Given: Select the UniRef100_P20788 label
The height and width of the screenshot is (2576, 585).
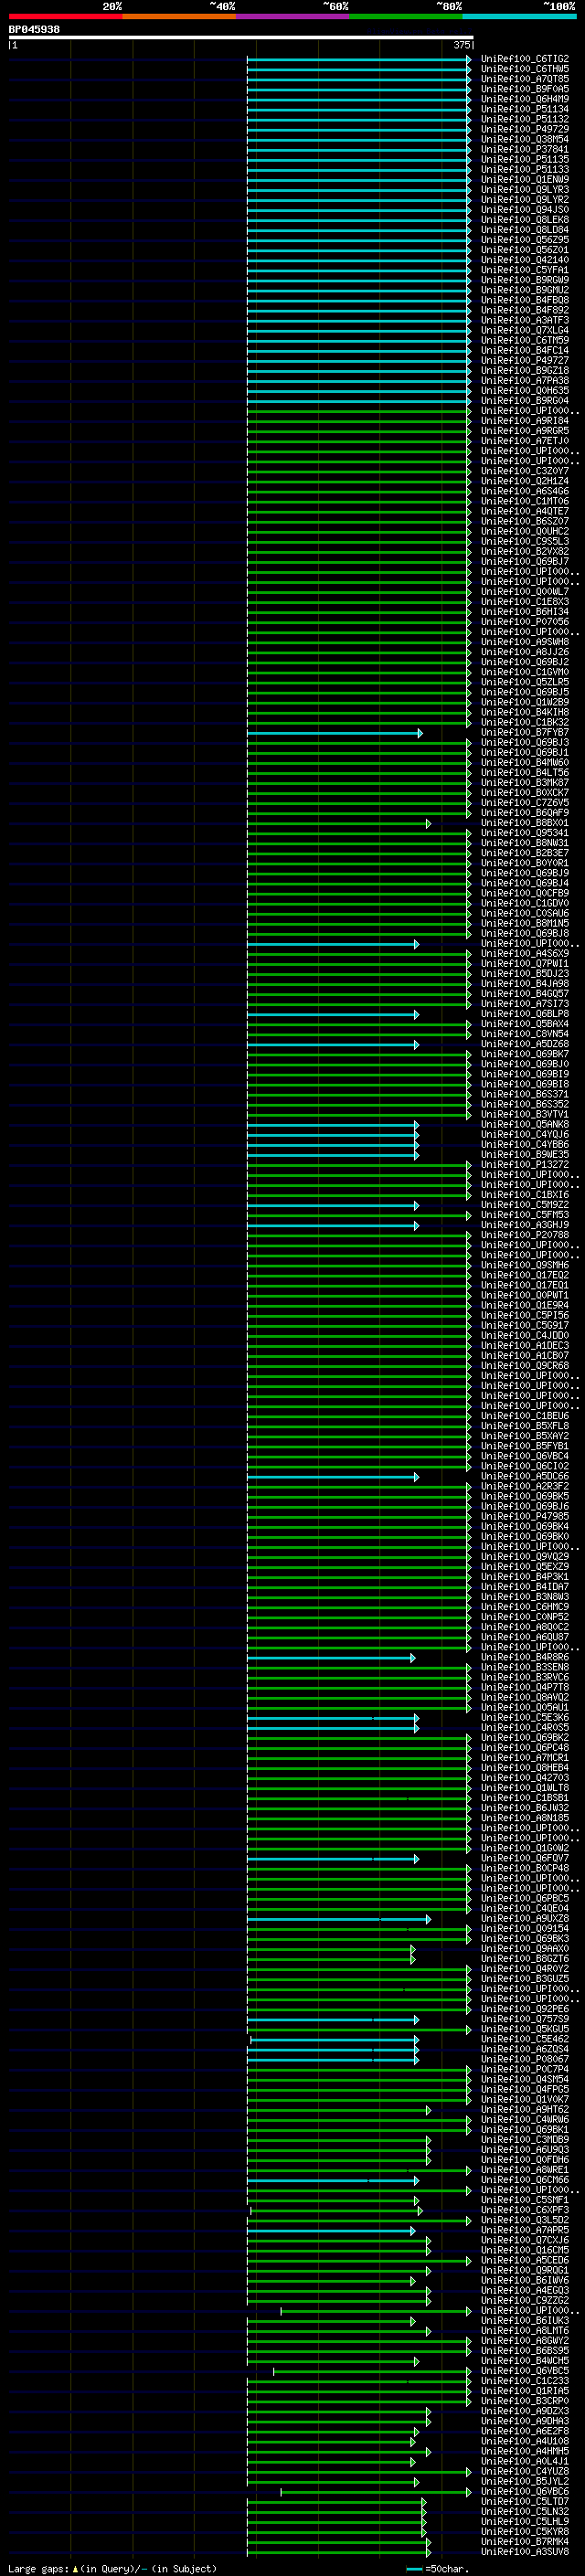Looking at the screenshot, I should 525,1235.
